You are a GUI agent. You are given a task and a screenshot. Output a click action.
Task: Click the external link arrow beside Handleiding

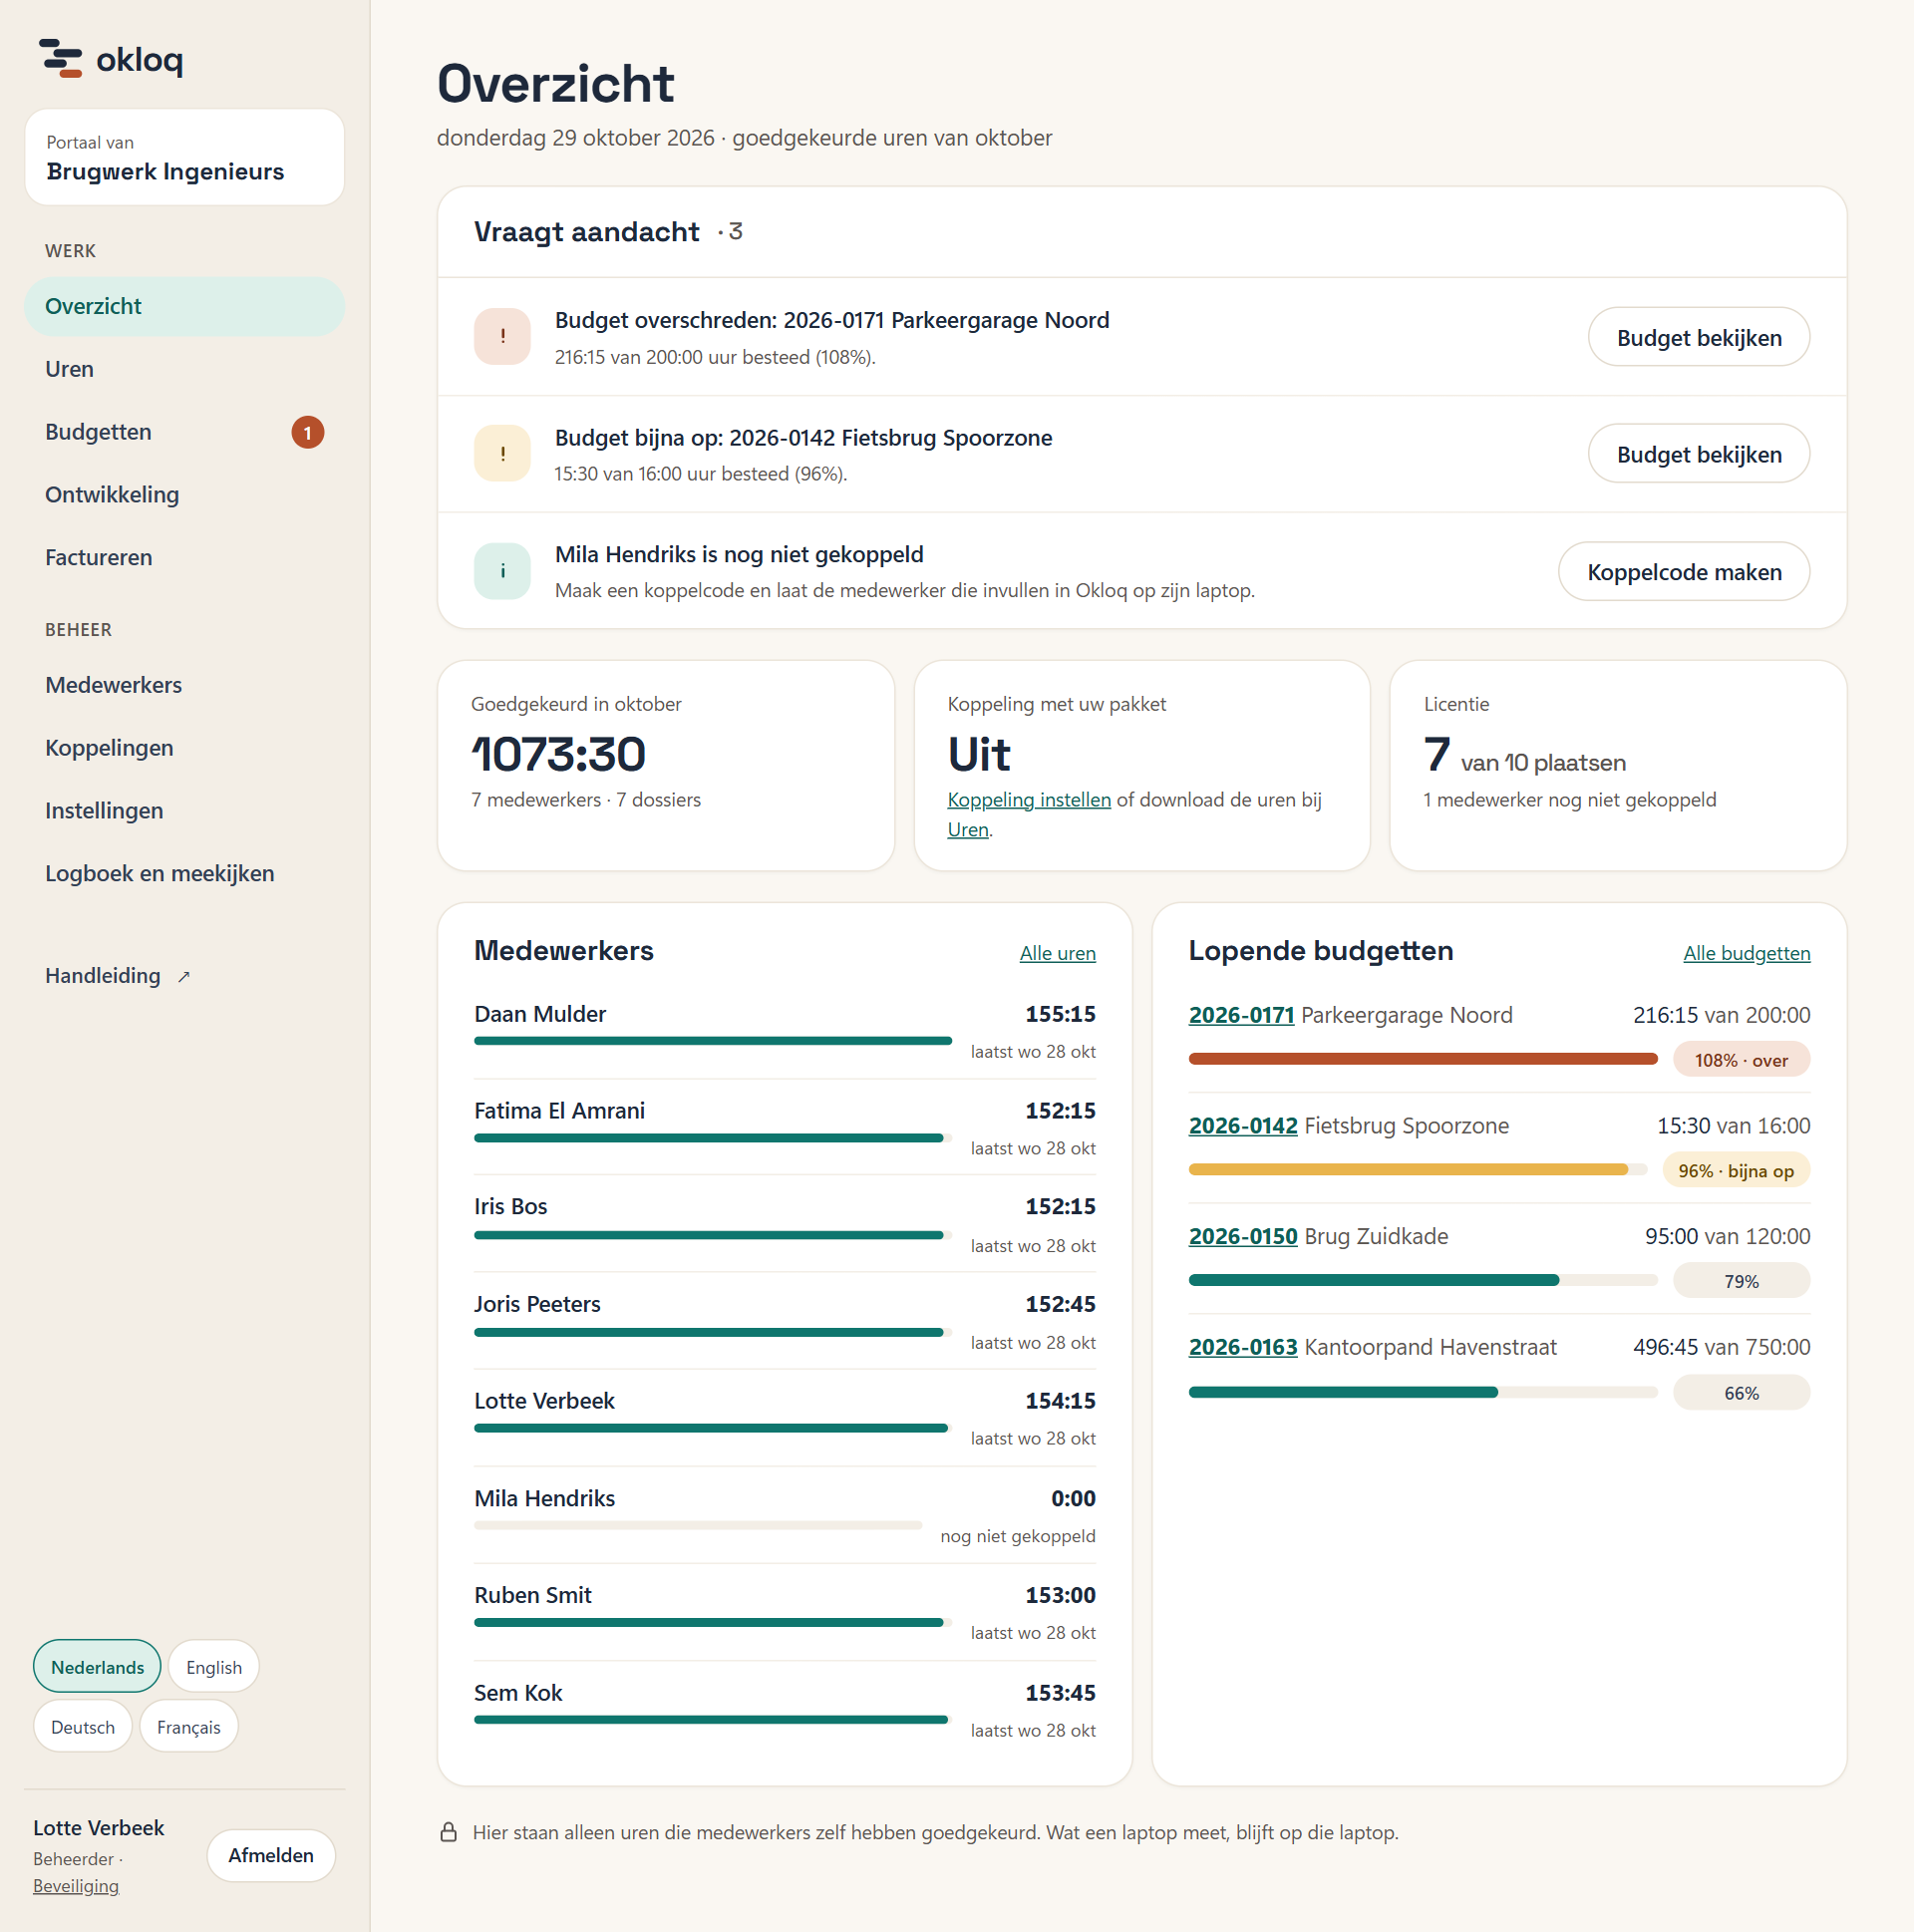click(x=184, y=977)
